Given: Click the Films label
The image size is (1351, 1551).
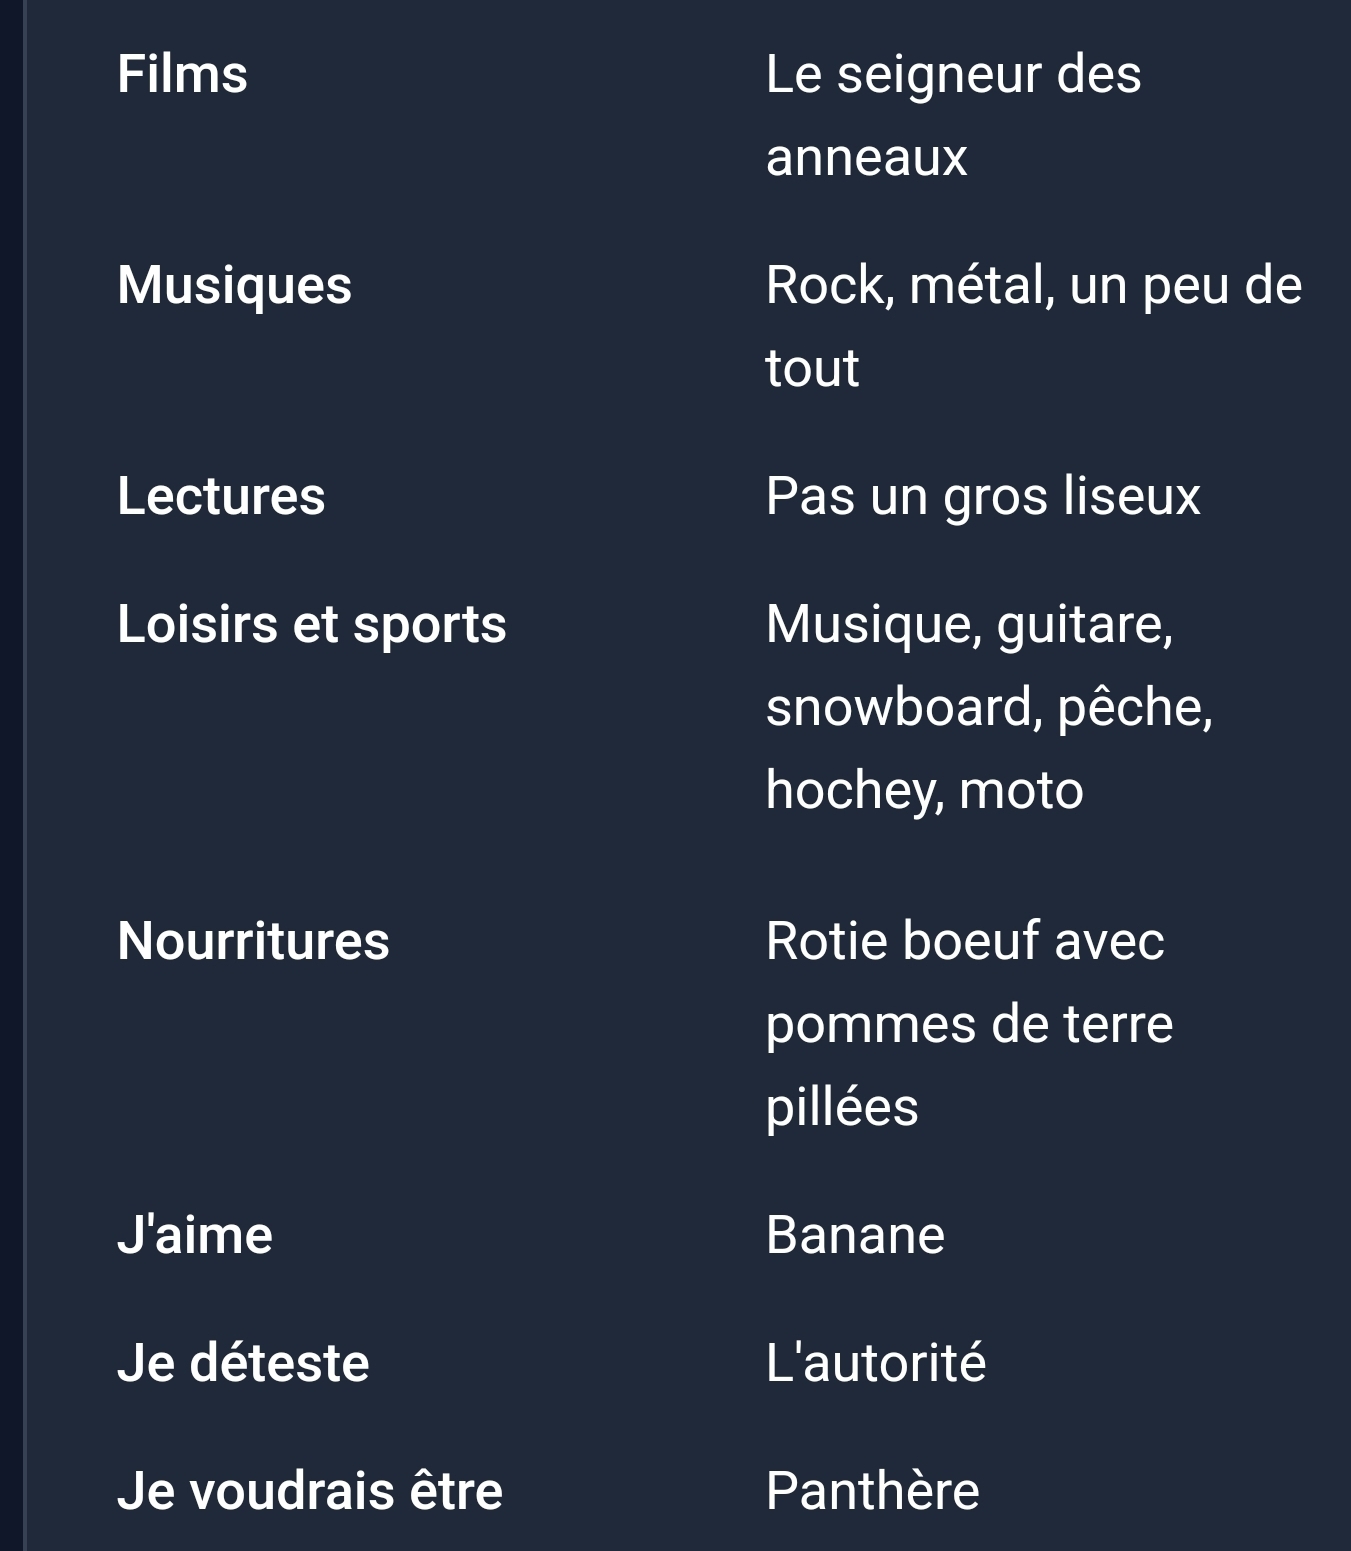Looking at the screenshot, I should (x=182, y=75).
